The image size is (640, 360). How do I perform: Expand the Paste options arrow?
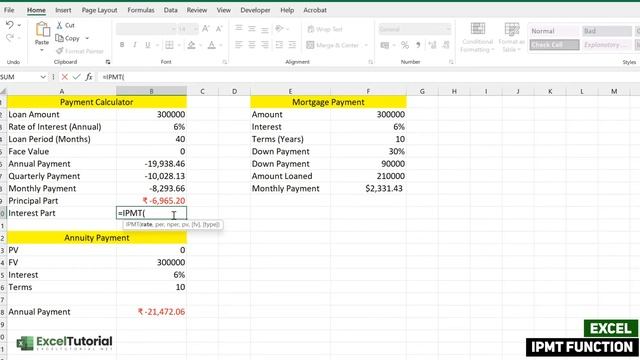(42, 50)
